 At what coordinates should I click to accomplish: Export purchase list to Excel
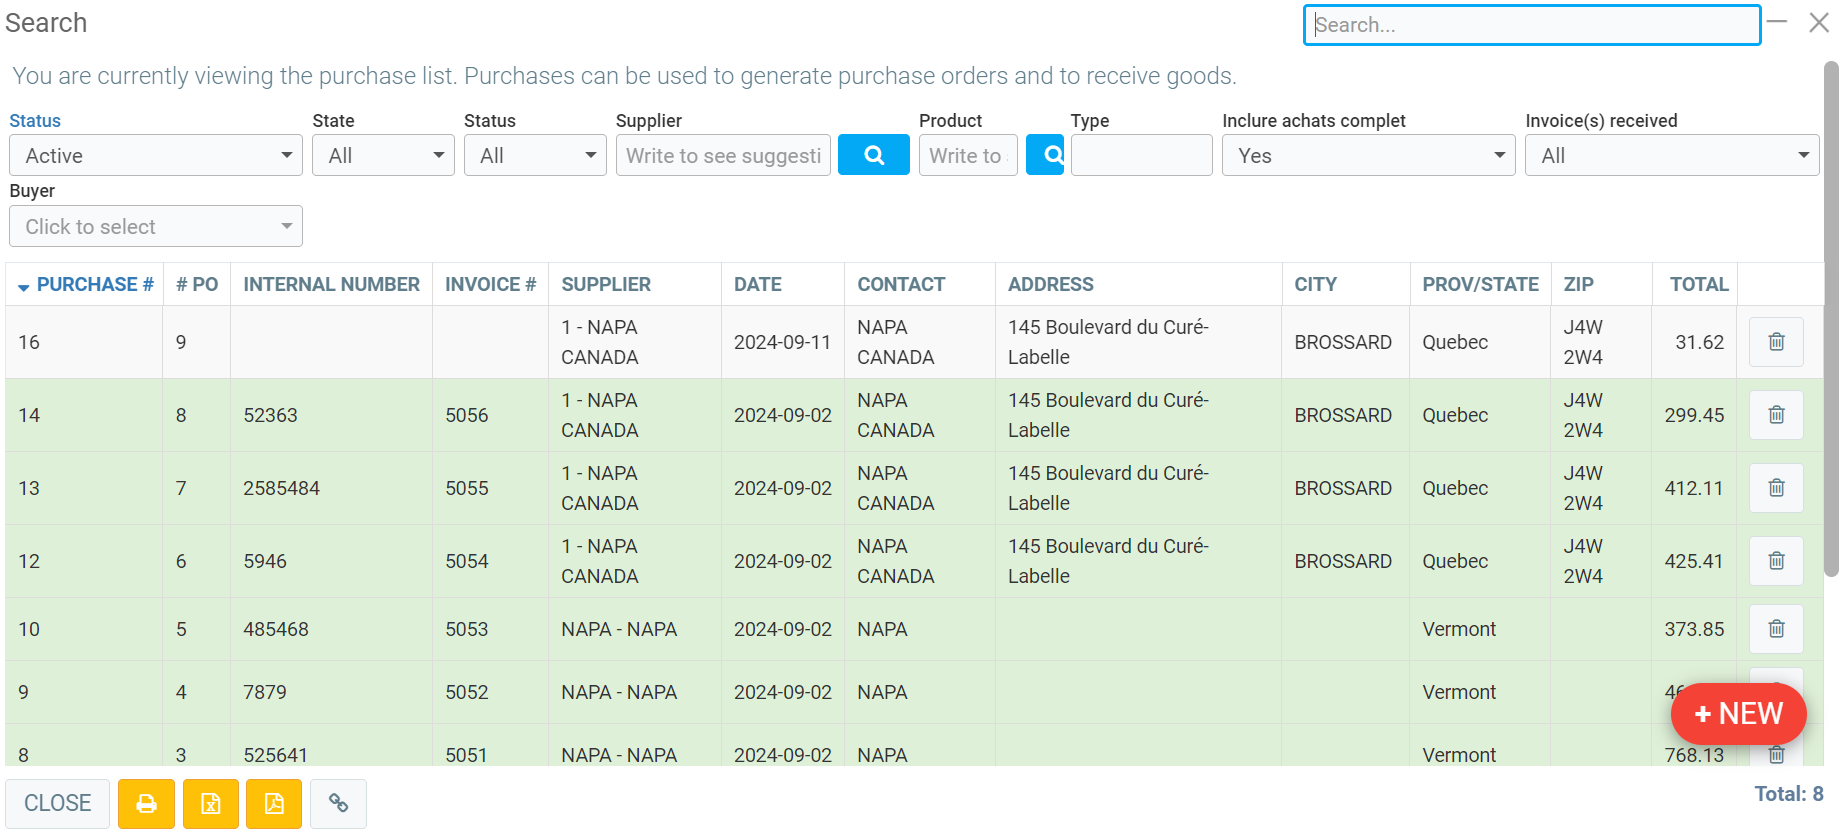[211, 804]
